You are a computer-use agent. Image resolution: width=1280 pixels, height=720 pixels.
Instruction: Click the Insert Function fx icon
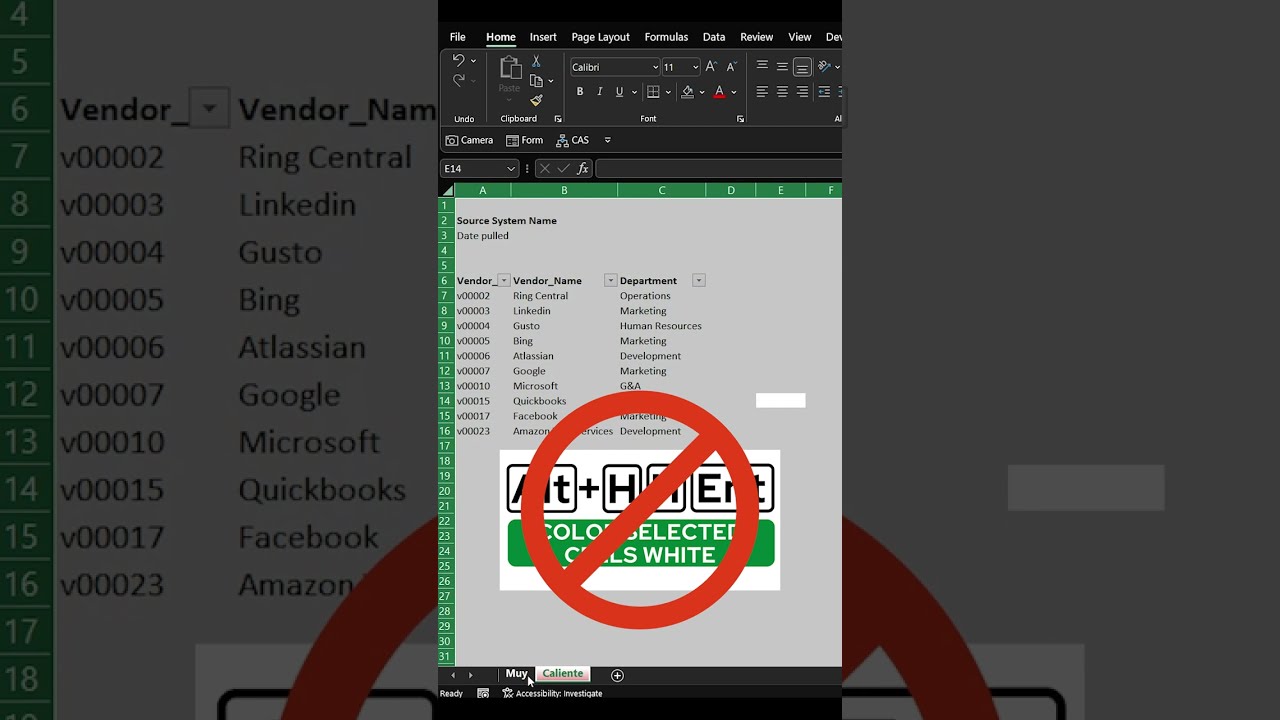pos(583,169)
